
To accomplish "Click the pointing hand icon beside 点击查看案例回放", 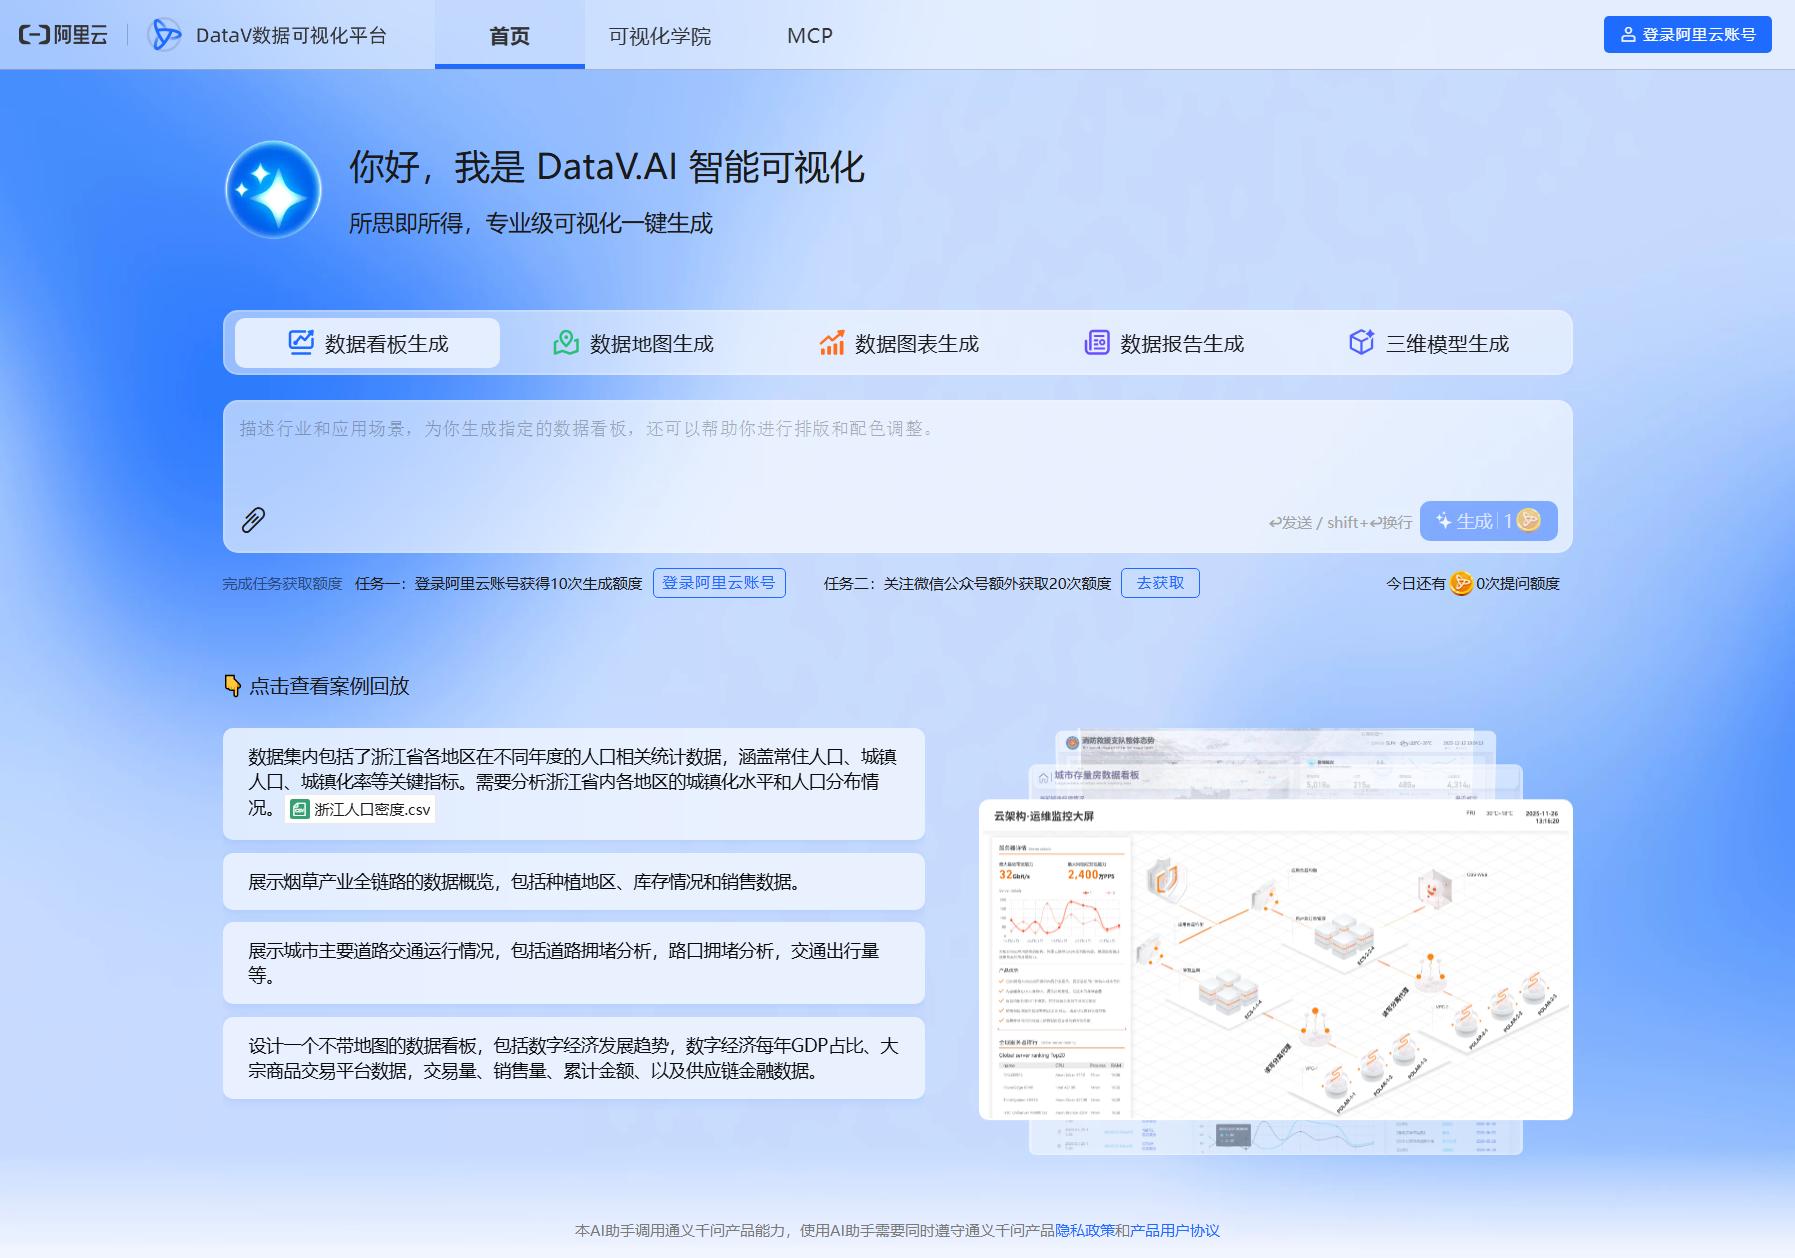I will click(233, 686).
